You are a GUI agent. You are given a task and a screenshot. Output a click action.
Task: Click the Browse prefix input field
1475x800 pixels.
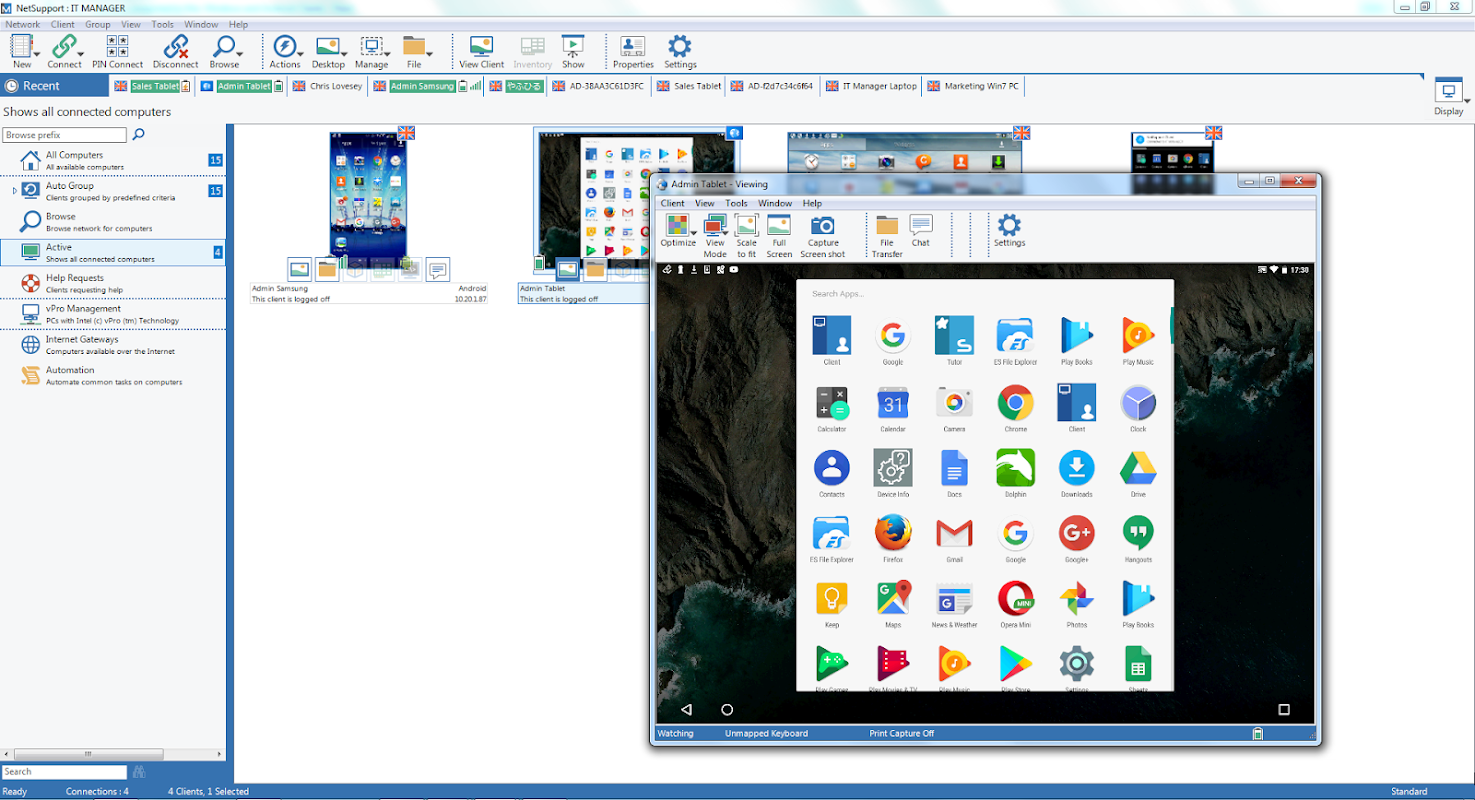coord(64,135)
